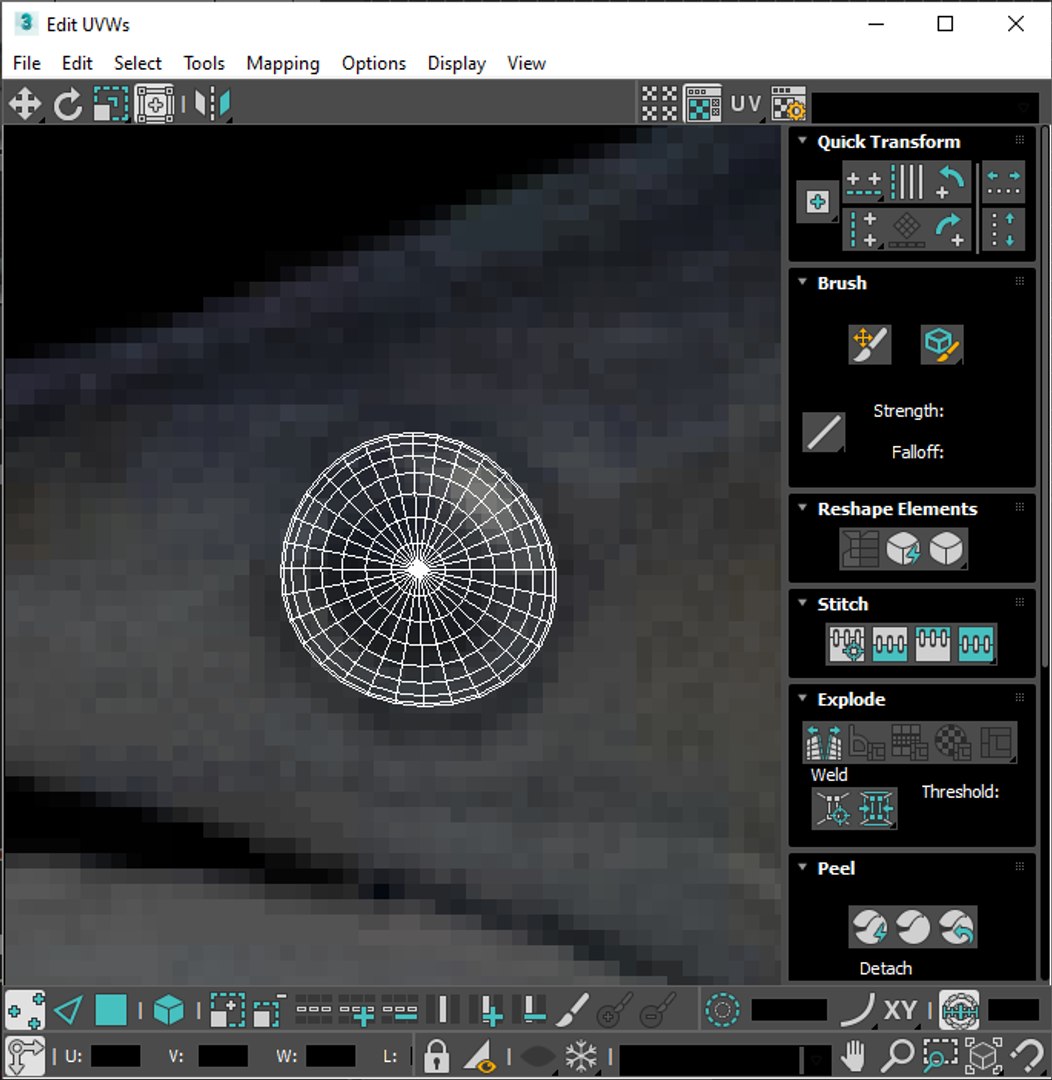Image resolution: width=1052 pixels, height=1080 pixels.
Task: Click Target Weld icon
Action: 833,808
